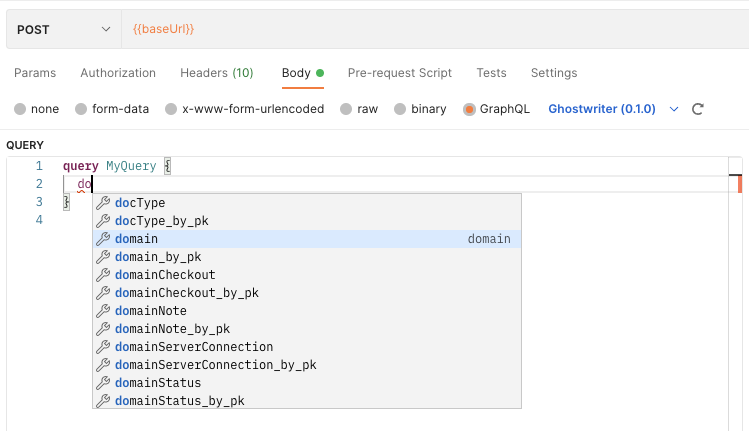Click the wrench icon beside docType_by_pk
The image size is (749, 431).
(x=103, y=221)
